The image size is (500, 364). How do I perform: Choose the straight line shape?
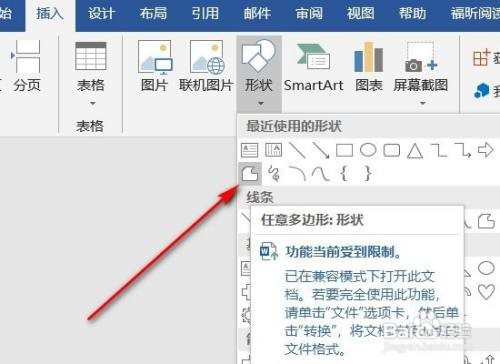[x=297, y=150]
